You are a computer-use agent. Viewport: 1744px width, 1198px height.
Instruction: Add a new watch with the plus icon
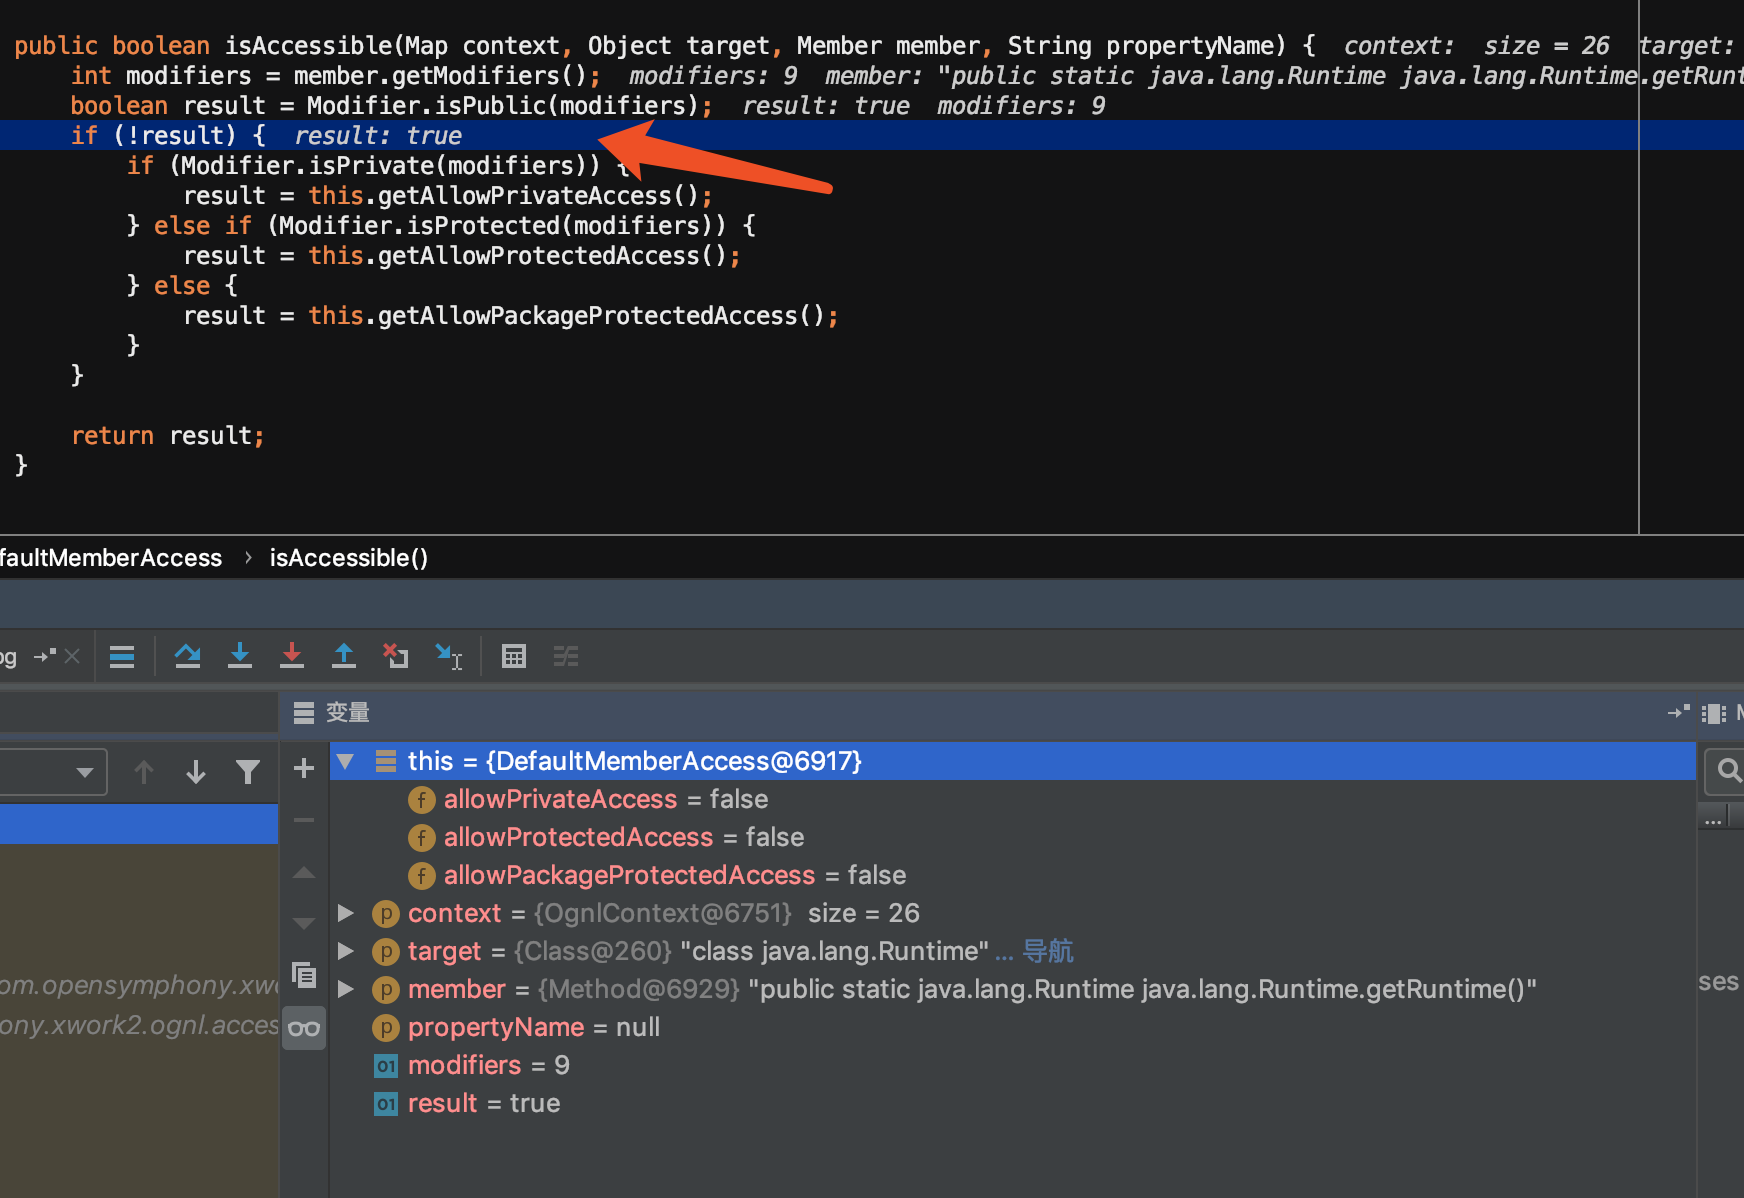[304, 768]
